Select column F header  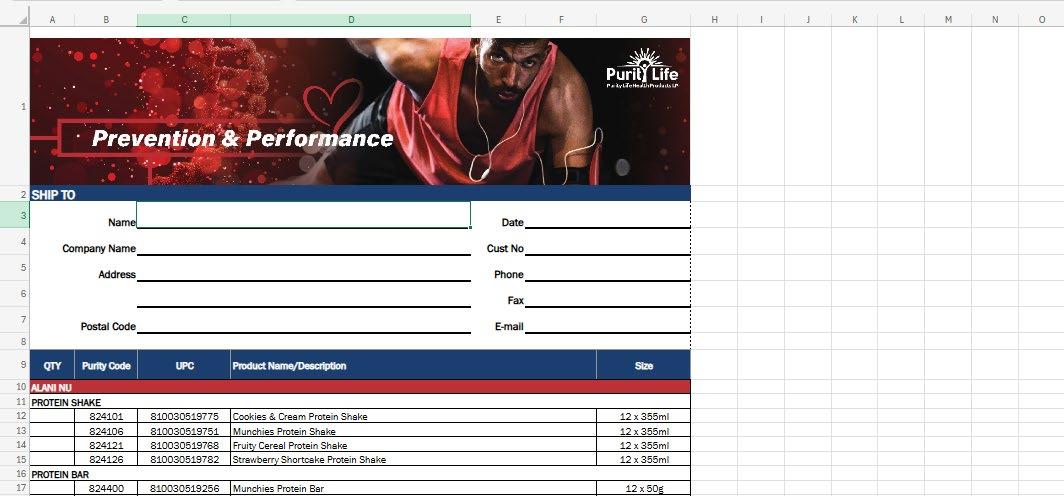(x=561, y=20)
